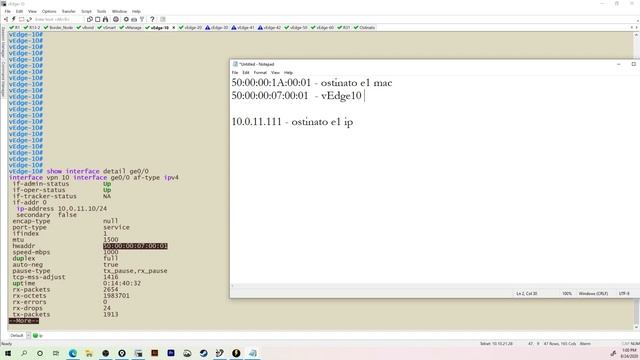The height and width of the screenshot is (360, 640).
Task: Click the highlighted hwaddr 50:00:00:07:00:01 value
Action: (x=135, y=246)
